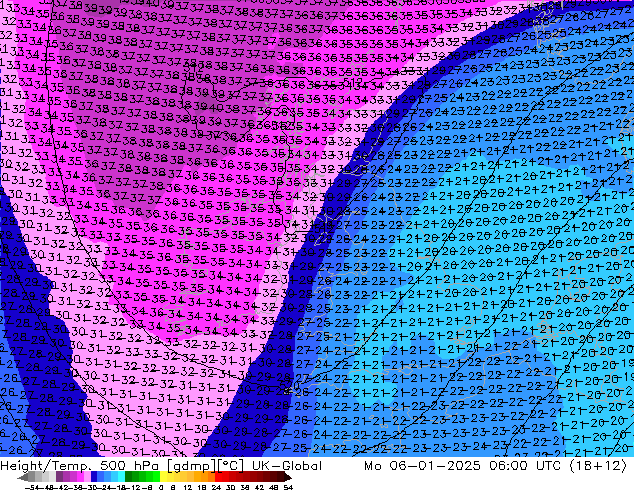The width and height of the screenshot is (634, 490).
Task: Pick the dark purple legend swatch
Action: pos(59,477)
